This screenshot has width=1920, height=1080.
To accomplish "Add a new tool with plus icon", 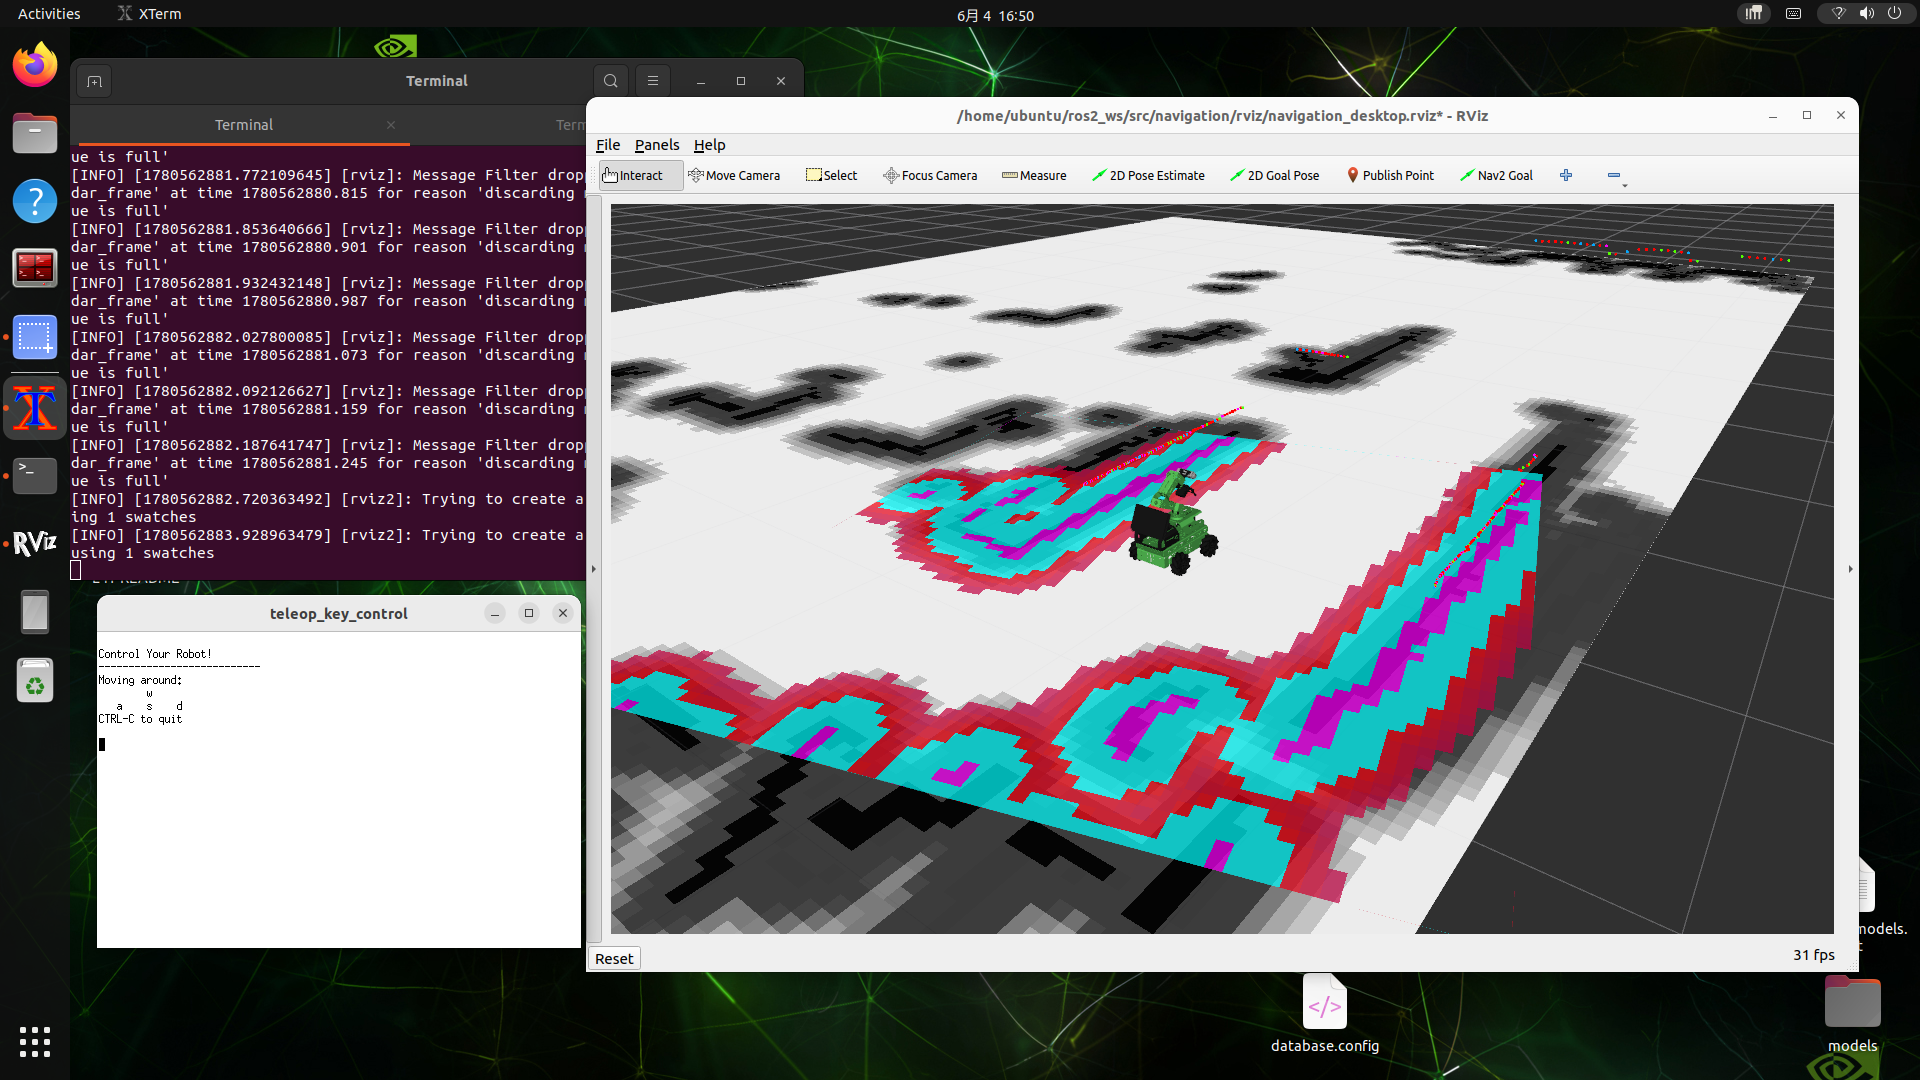I will 1566,175.
